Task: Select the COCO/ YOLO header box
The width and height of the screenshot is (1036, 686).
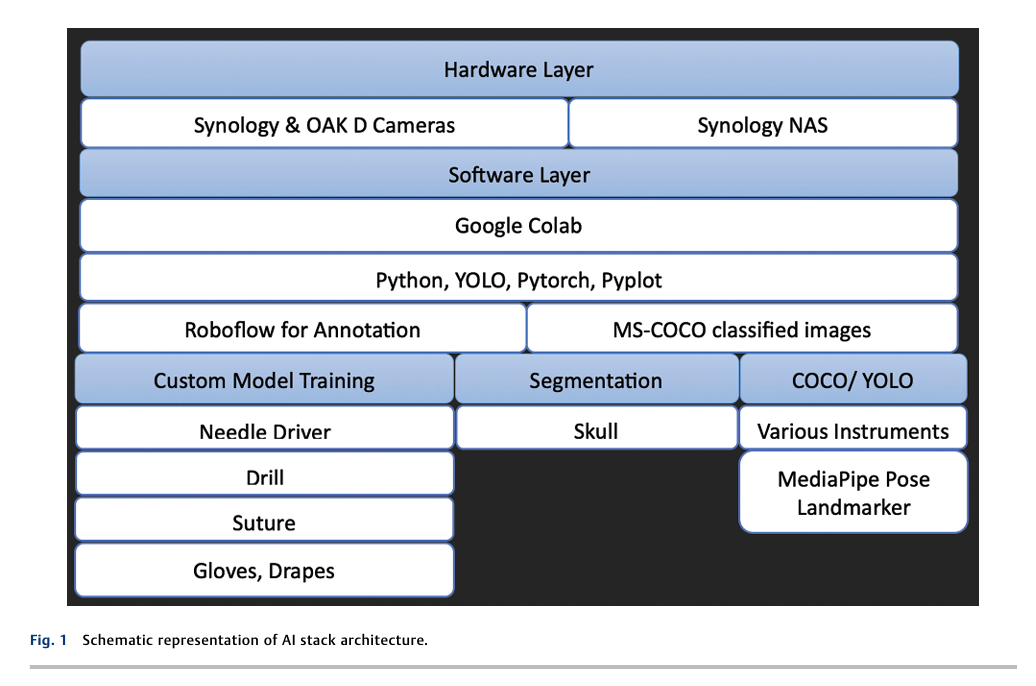Action: coord(853,379)
